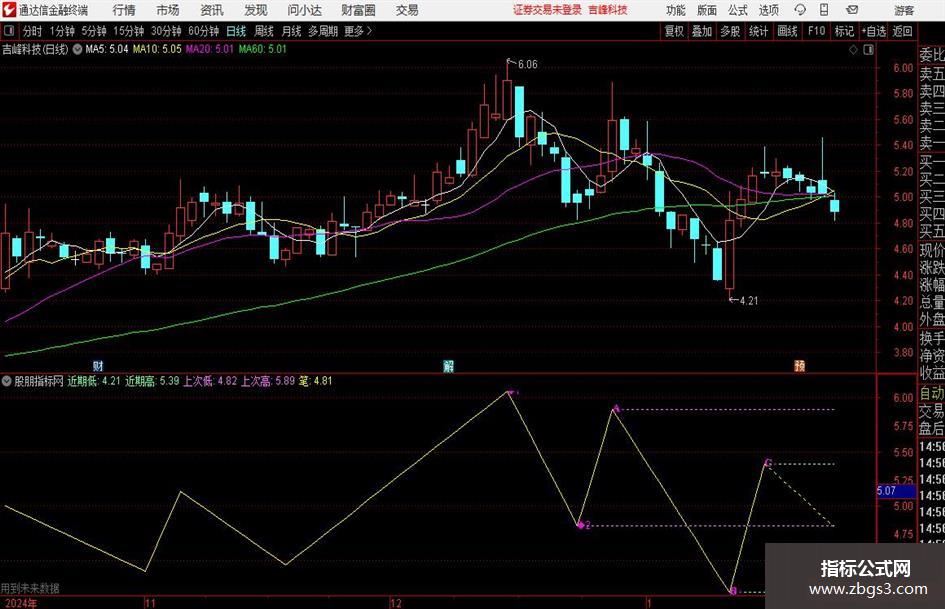Screen dimensions: 945x609
Task: Open the mail envelope icon
Action: [x=852, y=10]
